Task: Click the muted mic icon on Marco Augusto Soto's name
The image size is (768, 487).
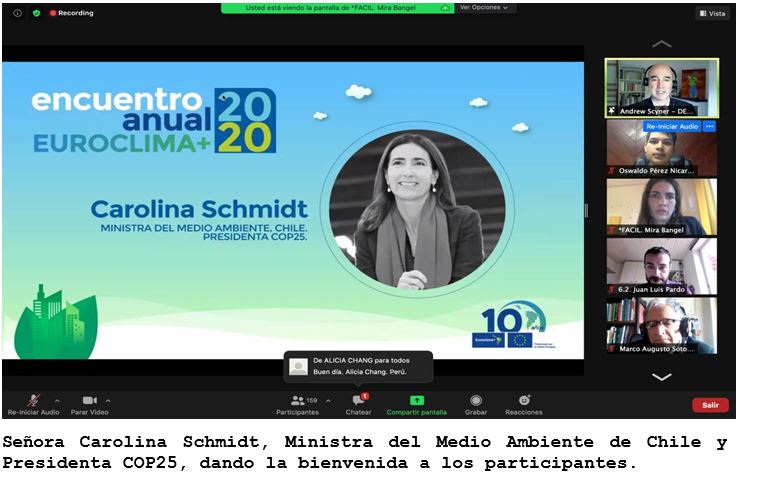Action: click(x=612, y=349)
